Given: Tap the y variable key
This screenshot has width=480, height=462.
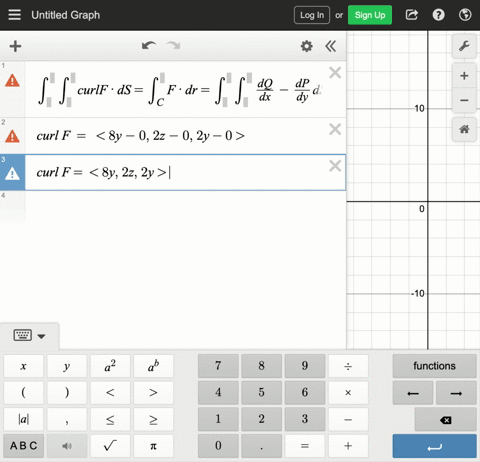Looking at the screenshot, I should (67, 366).
